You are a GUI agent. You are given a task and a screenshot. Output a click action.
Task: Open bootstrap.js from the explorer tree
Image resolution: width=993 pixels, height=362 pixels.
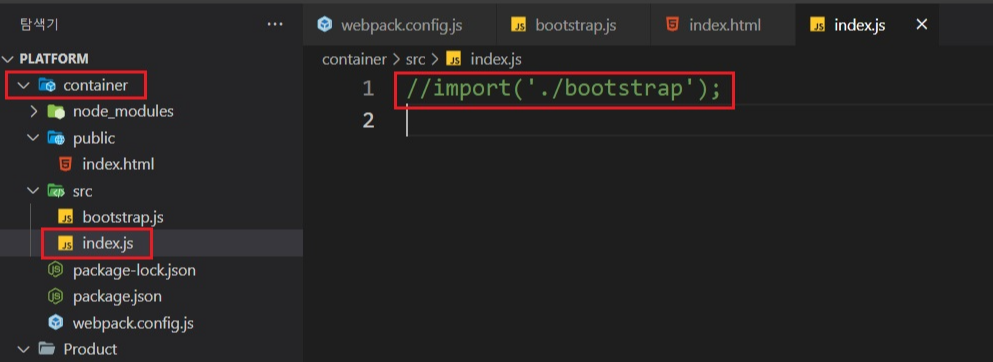(x=123, y=217)
